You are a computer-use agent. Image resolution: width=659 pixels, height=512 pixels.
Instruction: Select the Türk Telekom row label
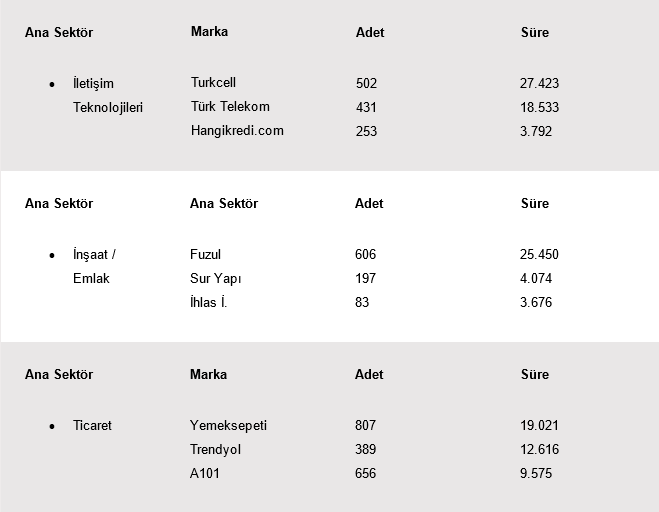(x=230, y=107)
